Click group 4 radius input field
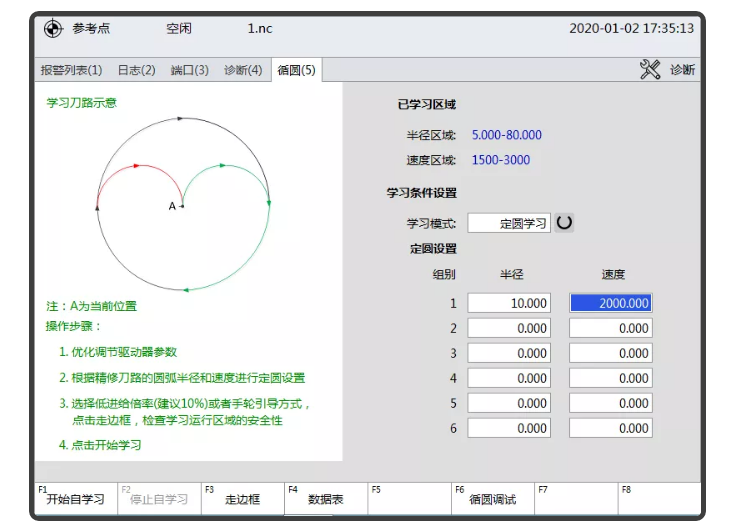 [x=509, y=378]
